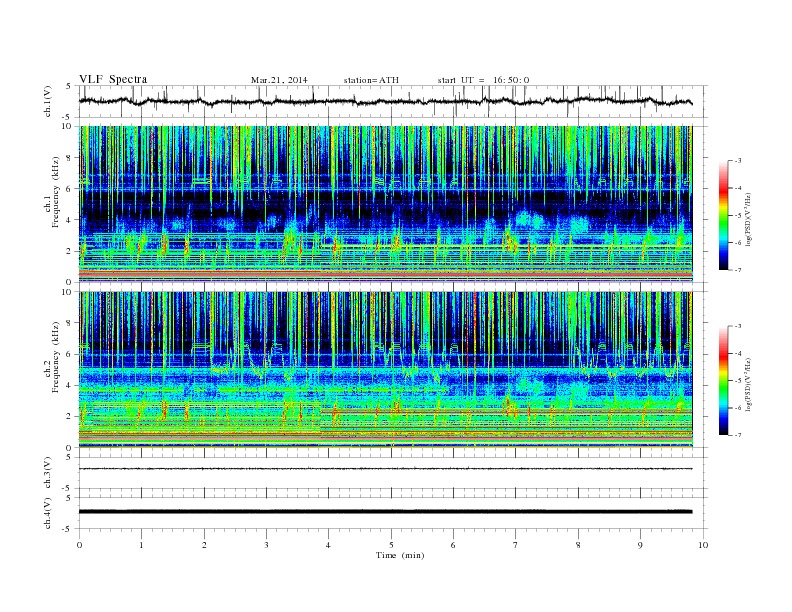Screen dimensions: 792x612
Task: Click the time axis tick label "6"
Action: coord(453,545)
